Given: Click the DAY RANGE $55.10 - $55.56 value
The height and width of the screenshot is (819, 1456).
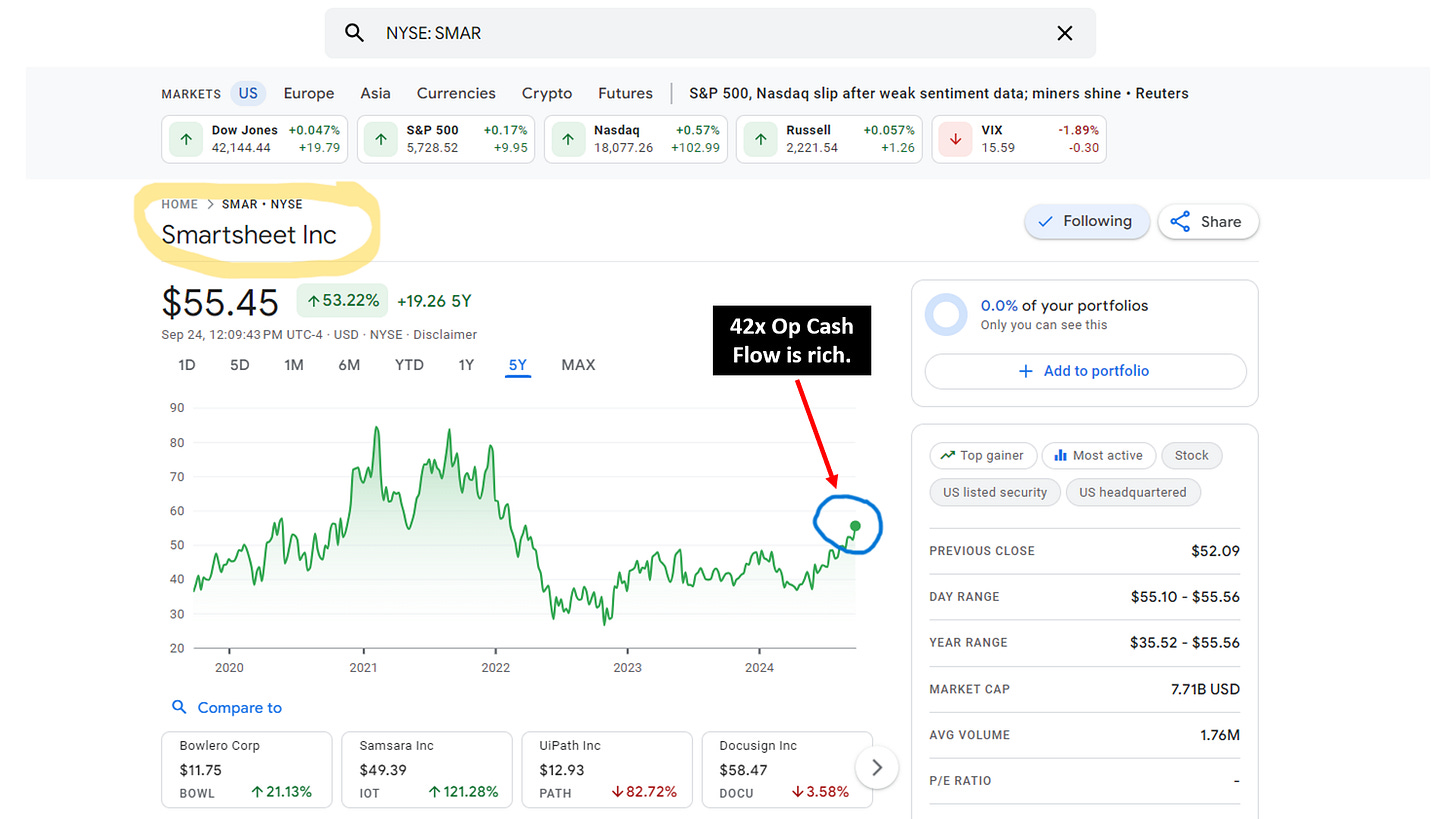Looking at the screenshot, I should [x=1185, y=597].
